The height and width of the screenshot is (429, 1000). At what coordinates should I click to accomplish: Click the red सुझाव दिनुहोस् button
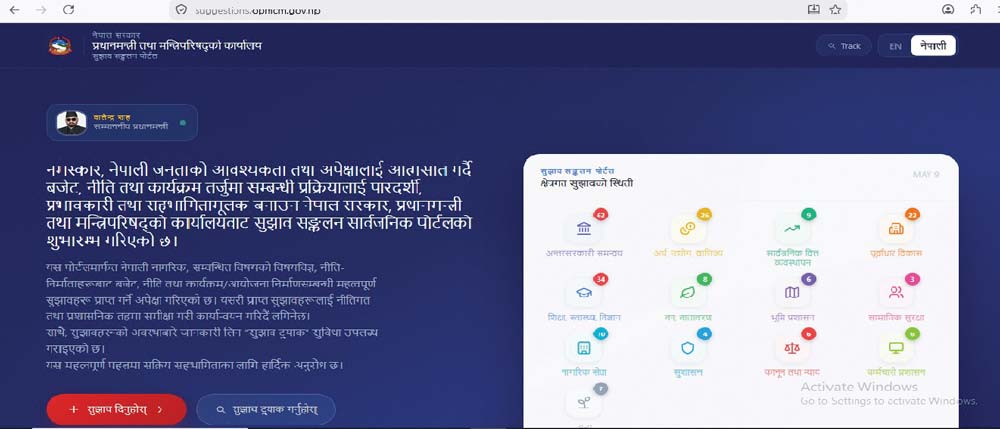(x=117, y=410)
